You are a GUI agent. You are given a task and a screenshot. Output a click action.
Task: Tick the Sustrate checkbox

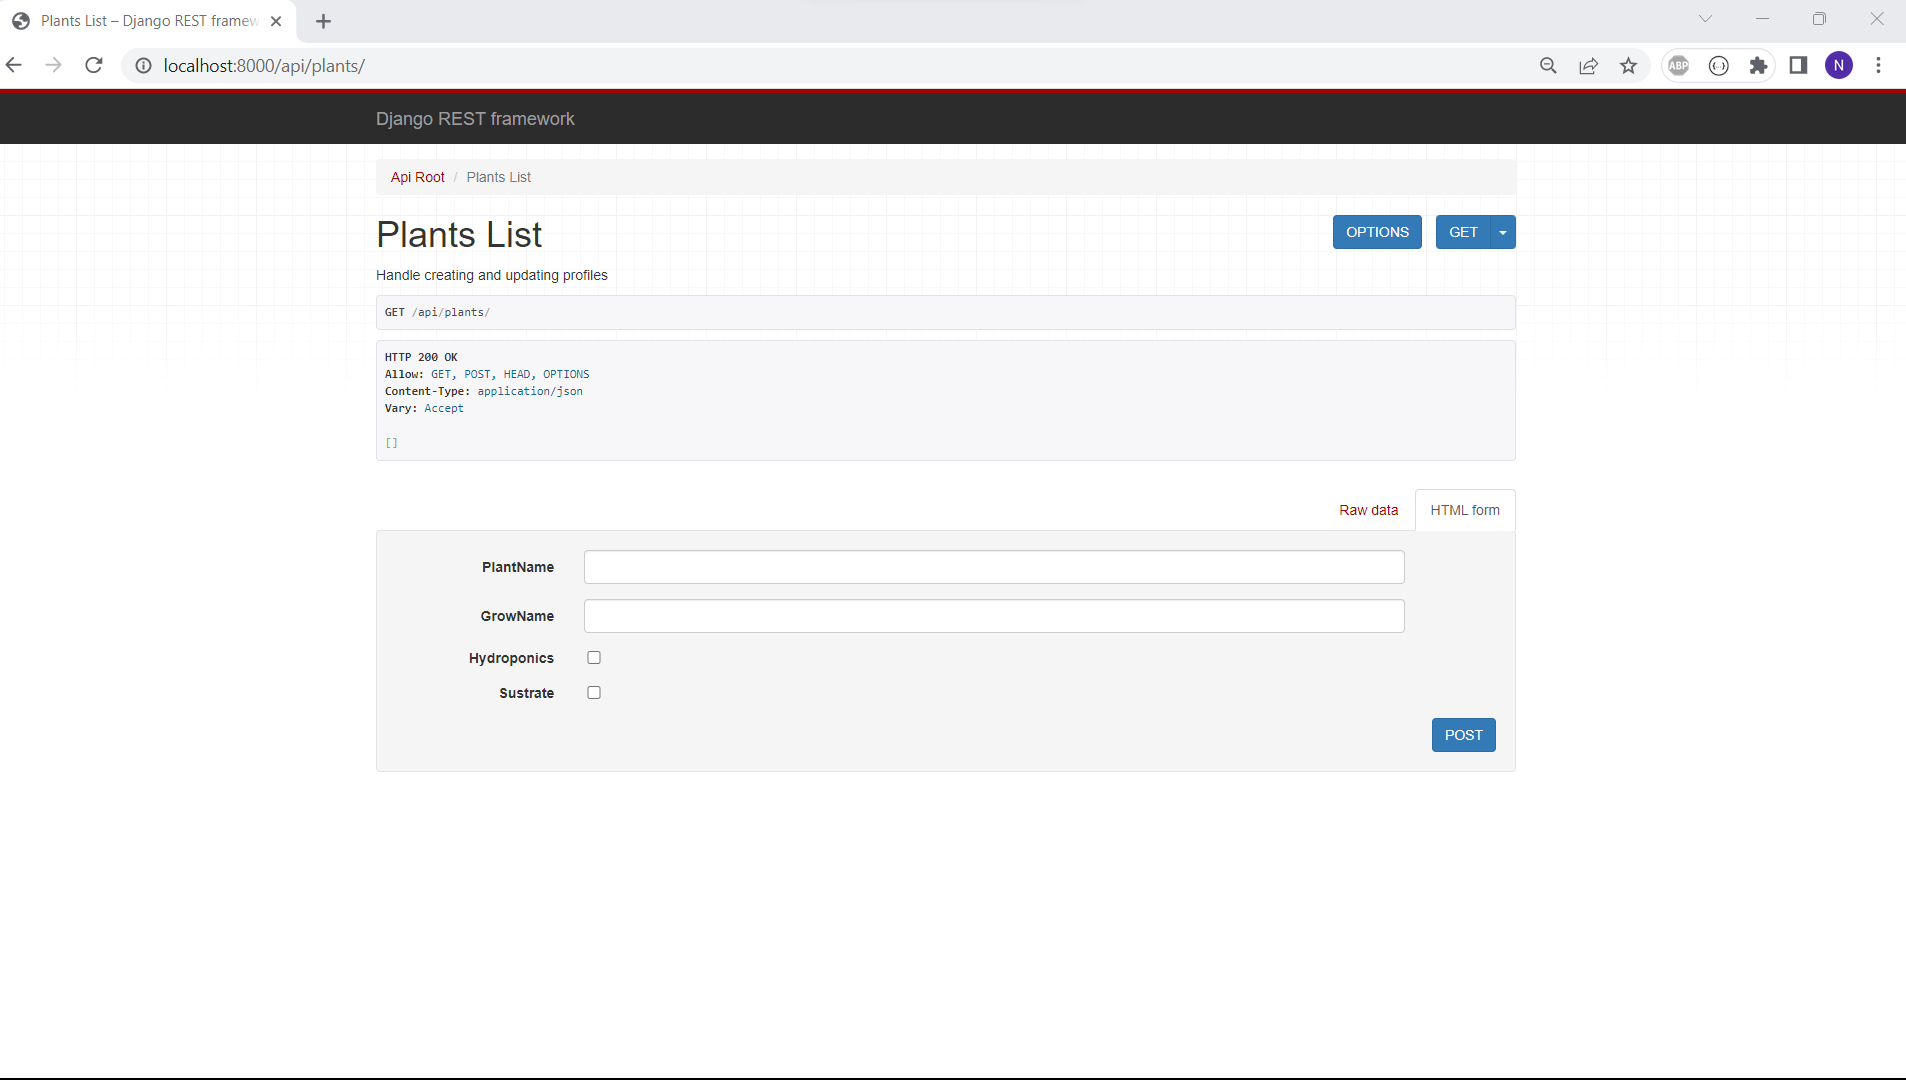pyautogui.click(x=594, y=693)
